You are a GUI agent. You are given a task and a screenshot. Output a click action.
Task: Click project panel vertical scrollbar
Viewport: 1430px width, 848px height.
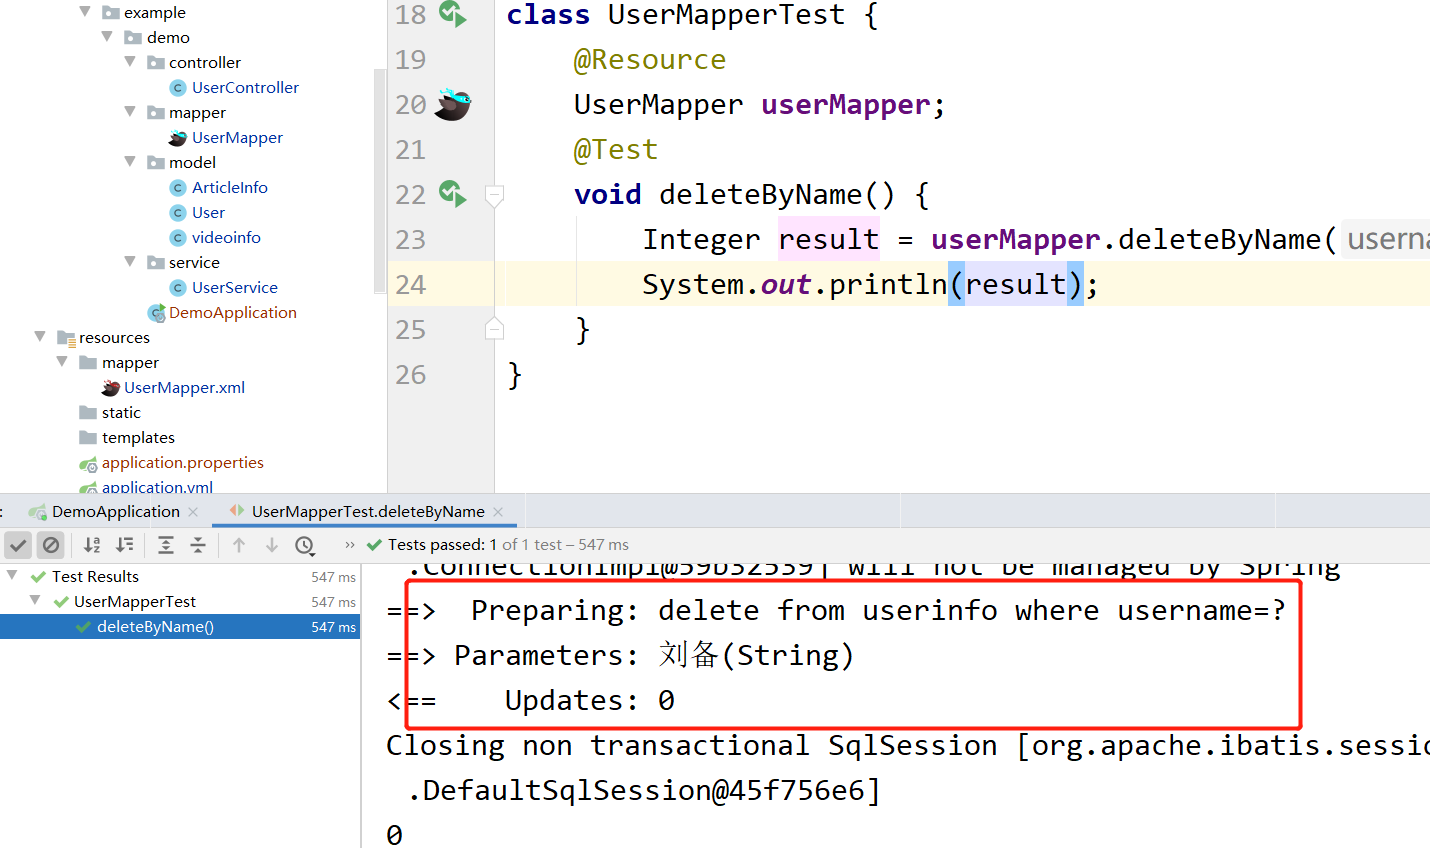click(x=379, y=180)
